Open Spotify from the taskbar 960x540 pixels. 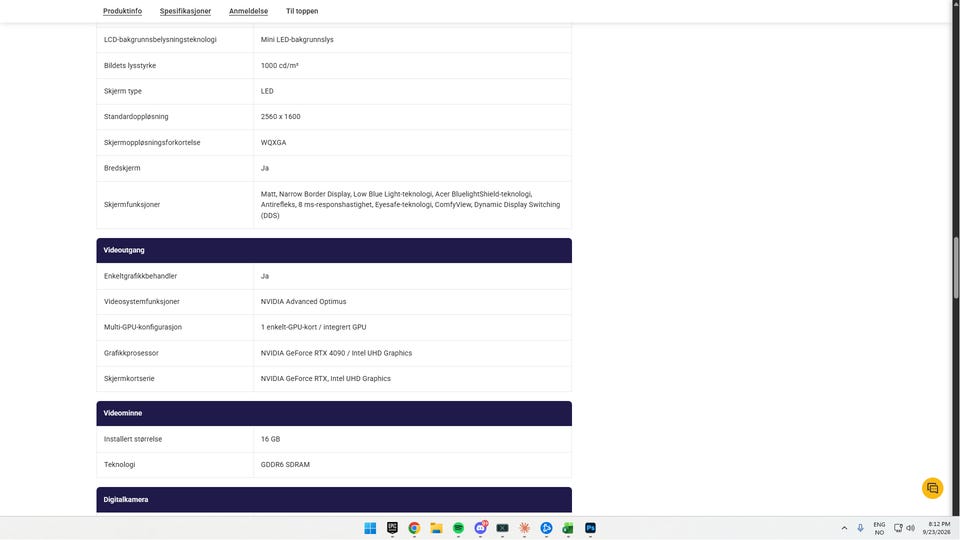[x=458, y=528]
